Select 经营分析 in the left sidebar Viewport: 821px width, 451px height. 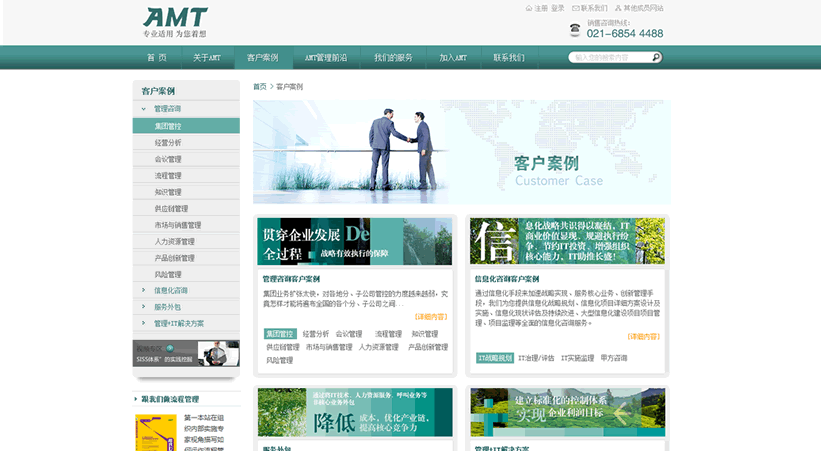pyautogui.click(x=168, y=143)
